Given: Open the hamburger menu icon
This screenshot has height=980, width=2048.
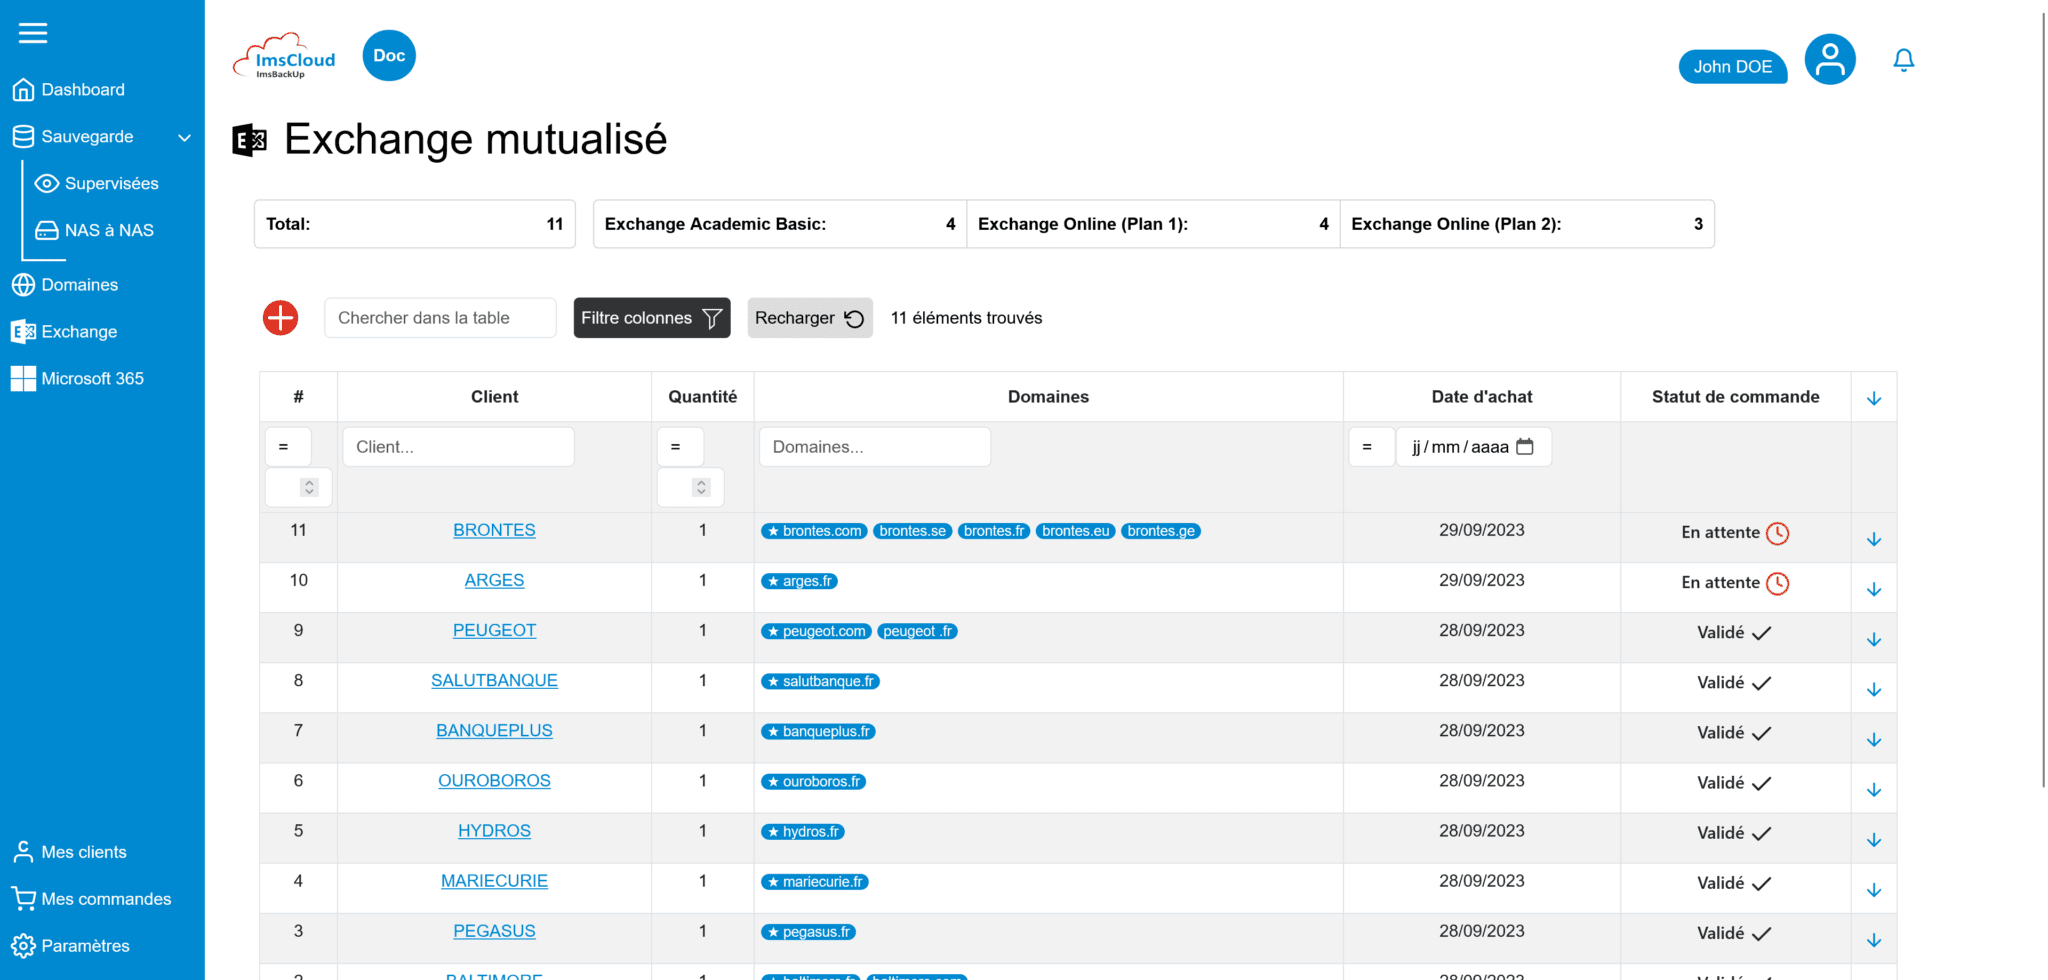Looking at the screenshot, I should click(33, 33).
